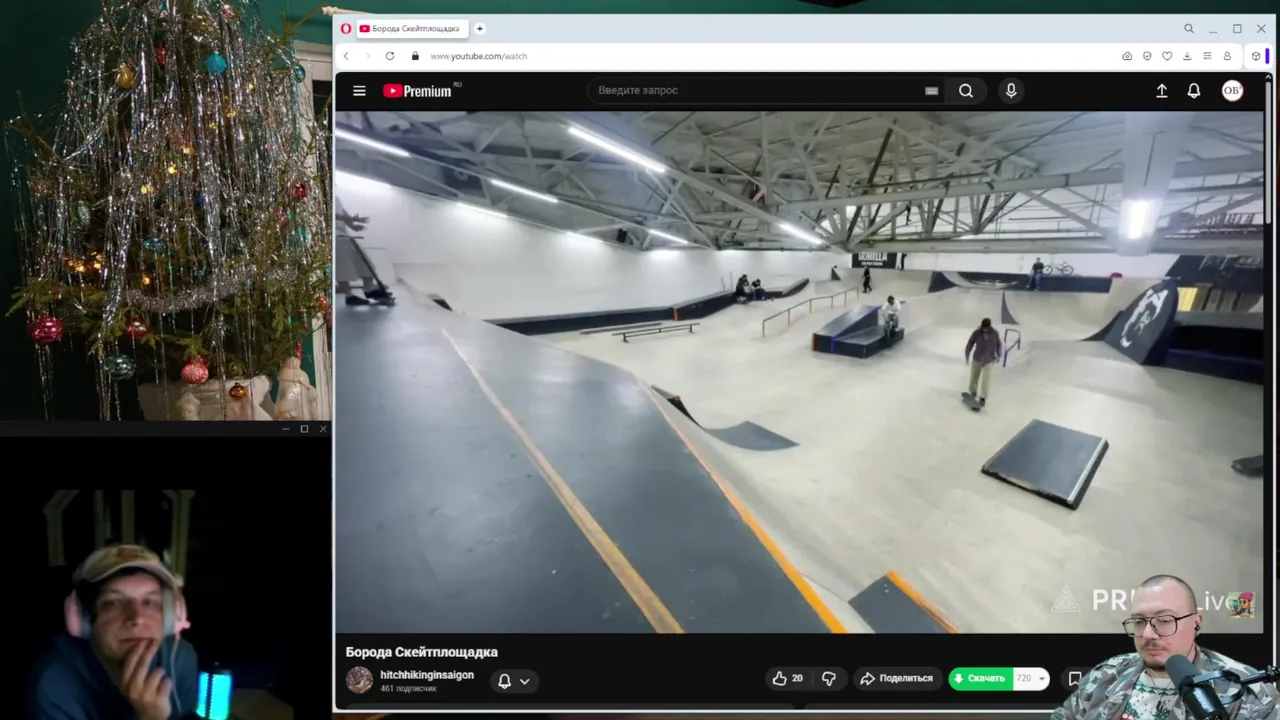This screenshot has width=1280, height=720.
Task: Click the green Скачать download button
Action: tap(980, 678)
